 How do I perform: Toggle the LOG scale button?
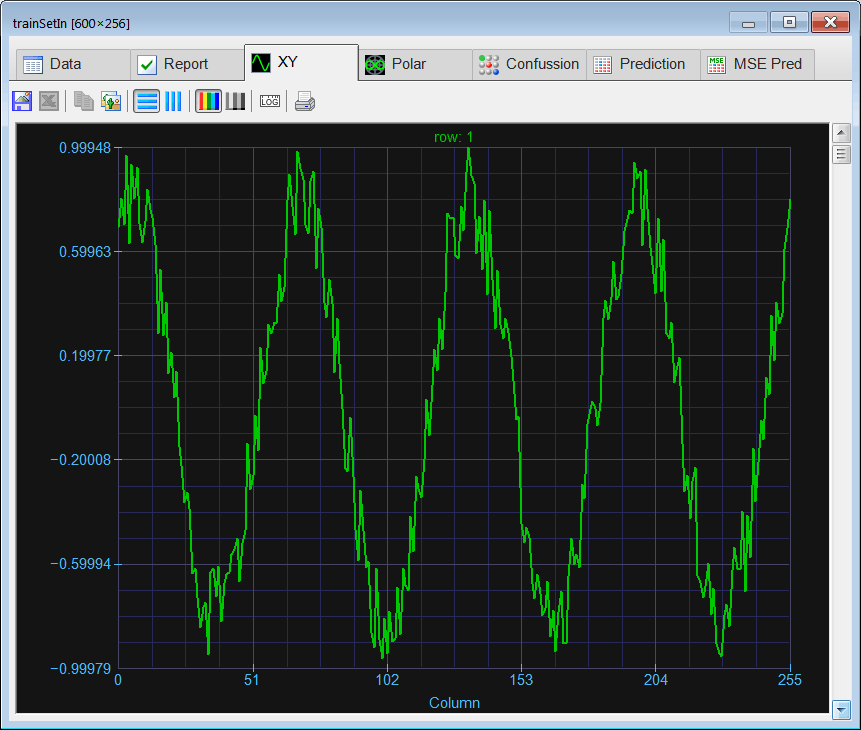(270, 101)
